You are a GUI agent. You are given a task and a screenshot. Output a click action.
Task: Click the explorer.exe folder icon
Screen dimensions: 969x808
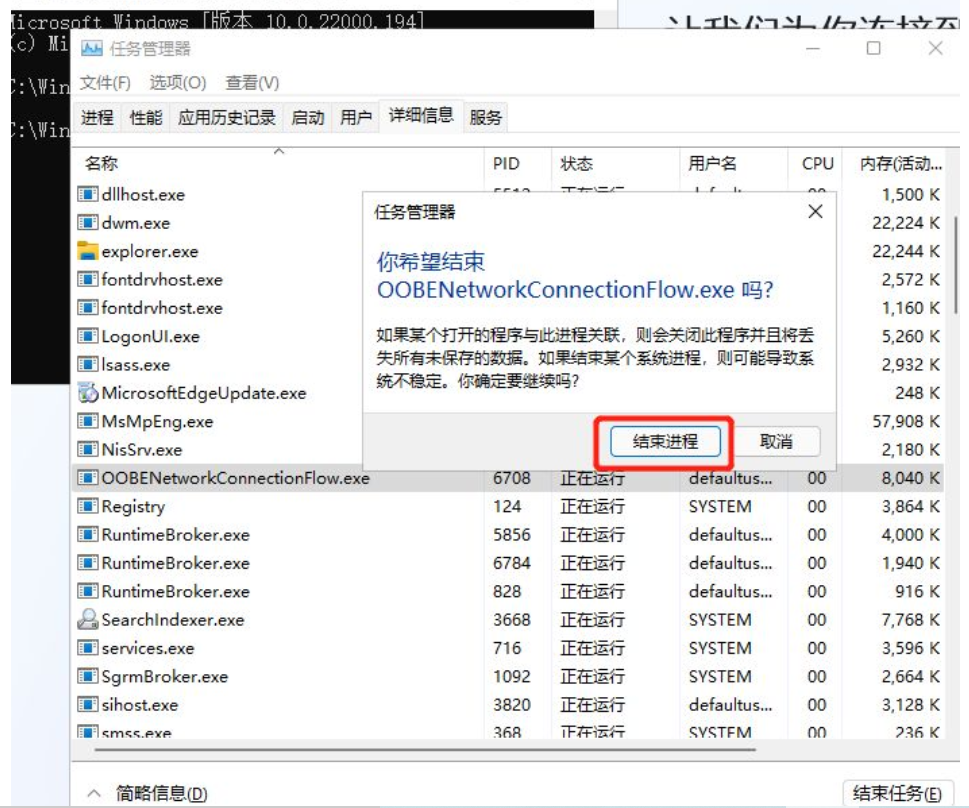click(88, 251)
